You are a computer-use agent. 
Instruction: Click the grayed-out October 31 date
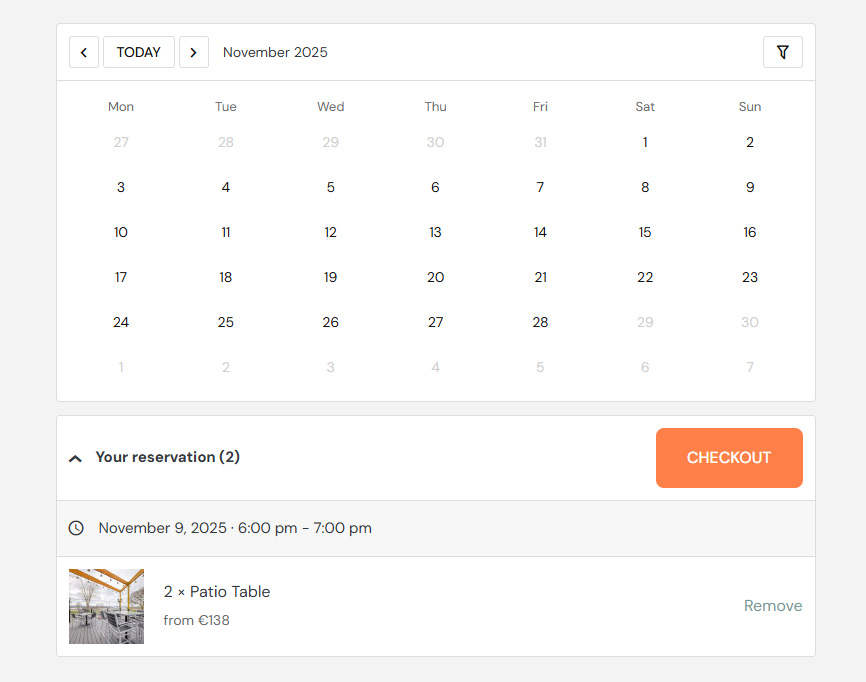(x=540, y=142)
